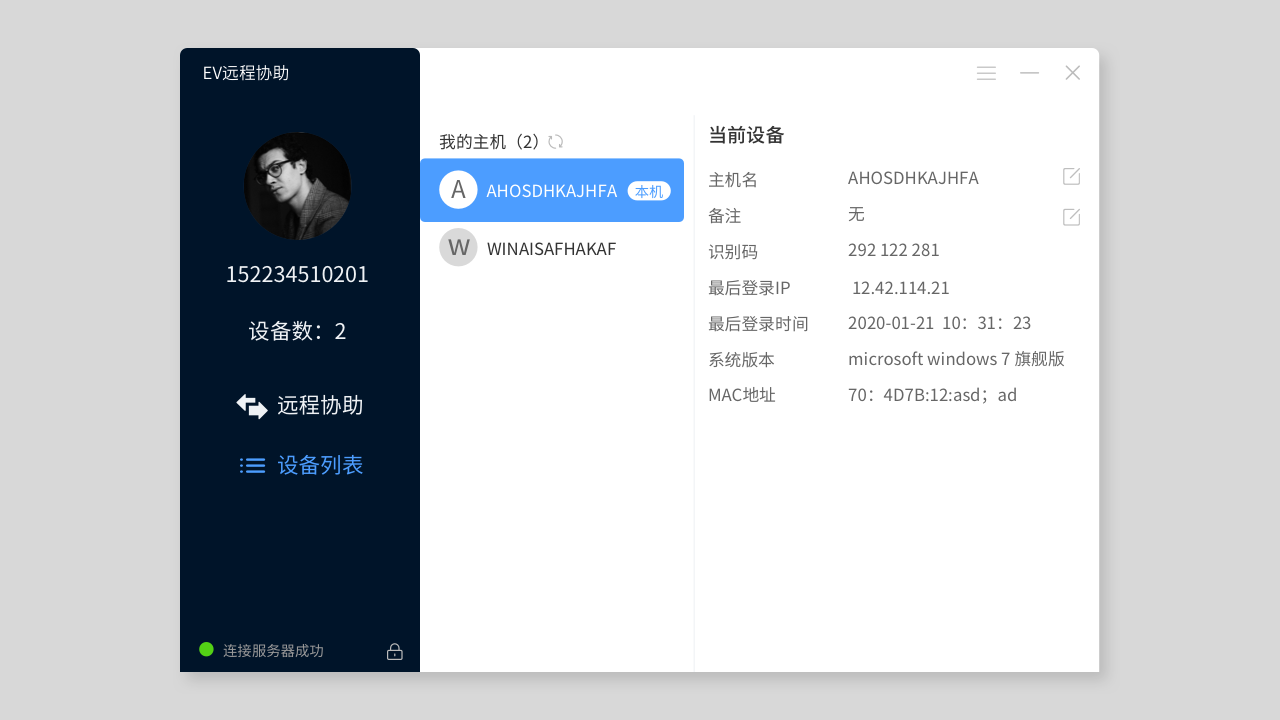Close the EV远程协助 window

tap(1073, 73)
